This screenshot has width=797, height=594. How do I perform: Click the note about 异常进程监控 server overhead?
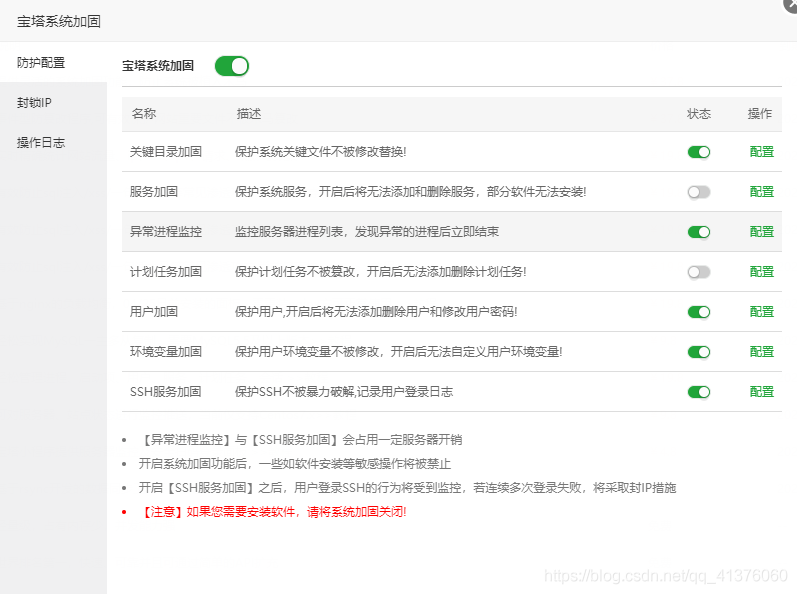click(300, 440)
